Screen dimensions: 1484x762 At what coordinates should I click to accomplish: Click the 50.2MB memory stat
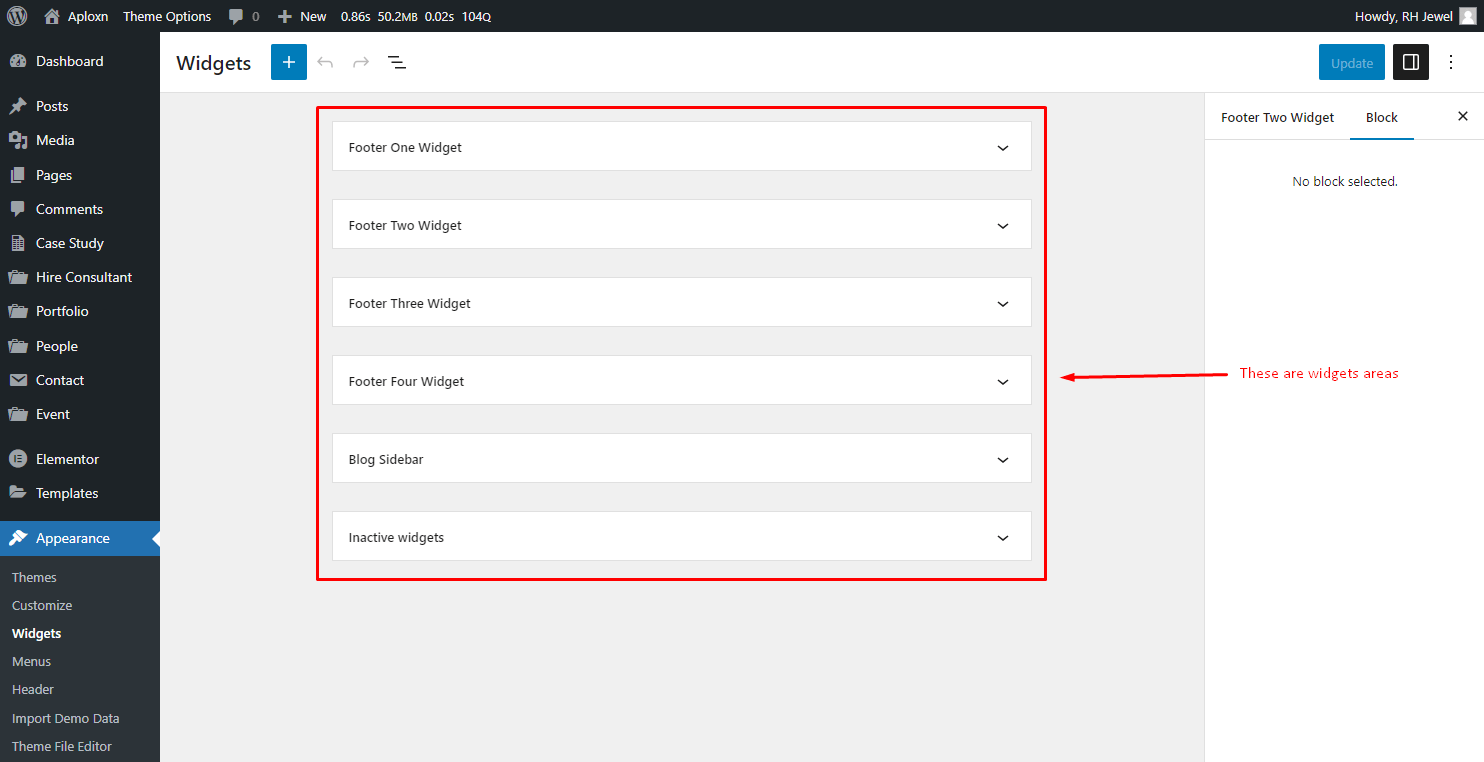398,16
